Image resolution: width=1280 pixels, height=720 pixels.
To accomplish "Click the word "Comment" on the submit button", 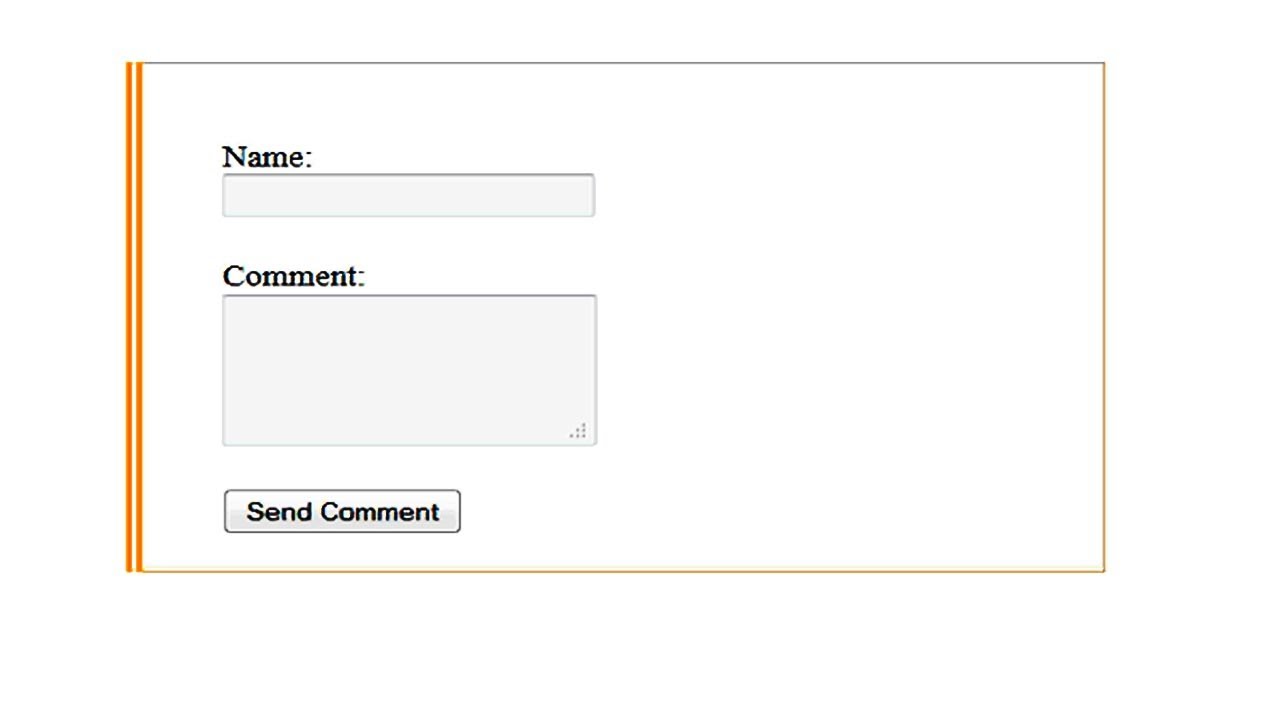I will tap(380, 512).
